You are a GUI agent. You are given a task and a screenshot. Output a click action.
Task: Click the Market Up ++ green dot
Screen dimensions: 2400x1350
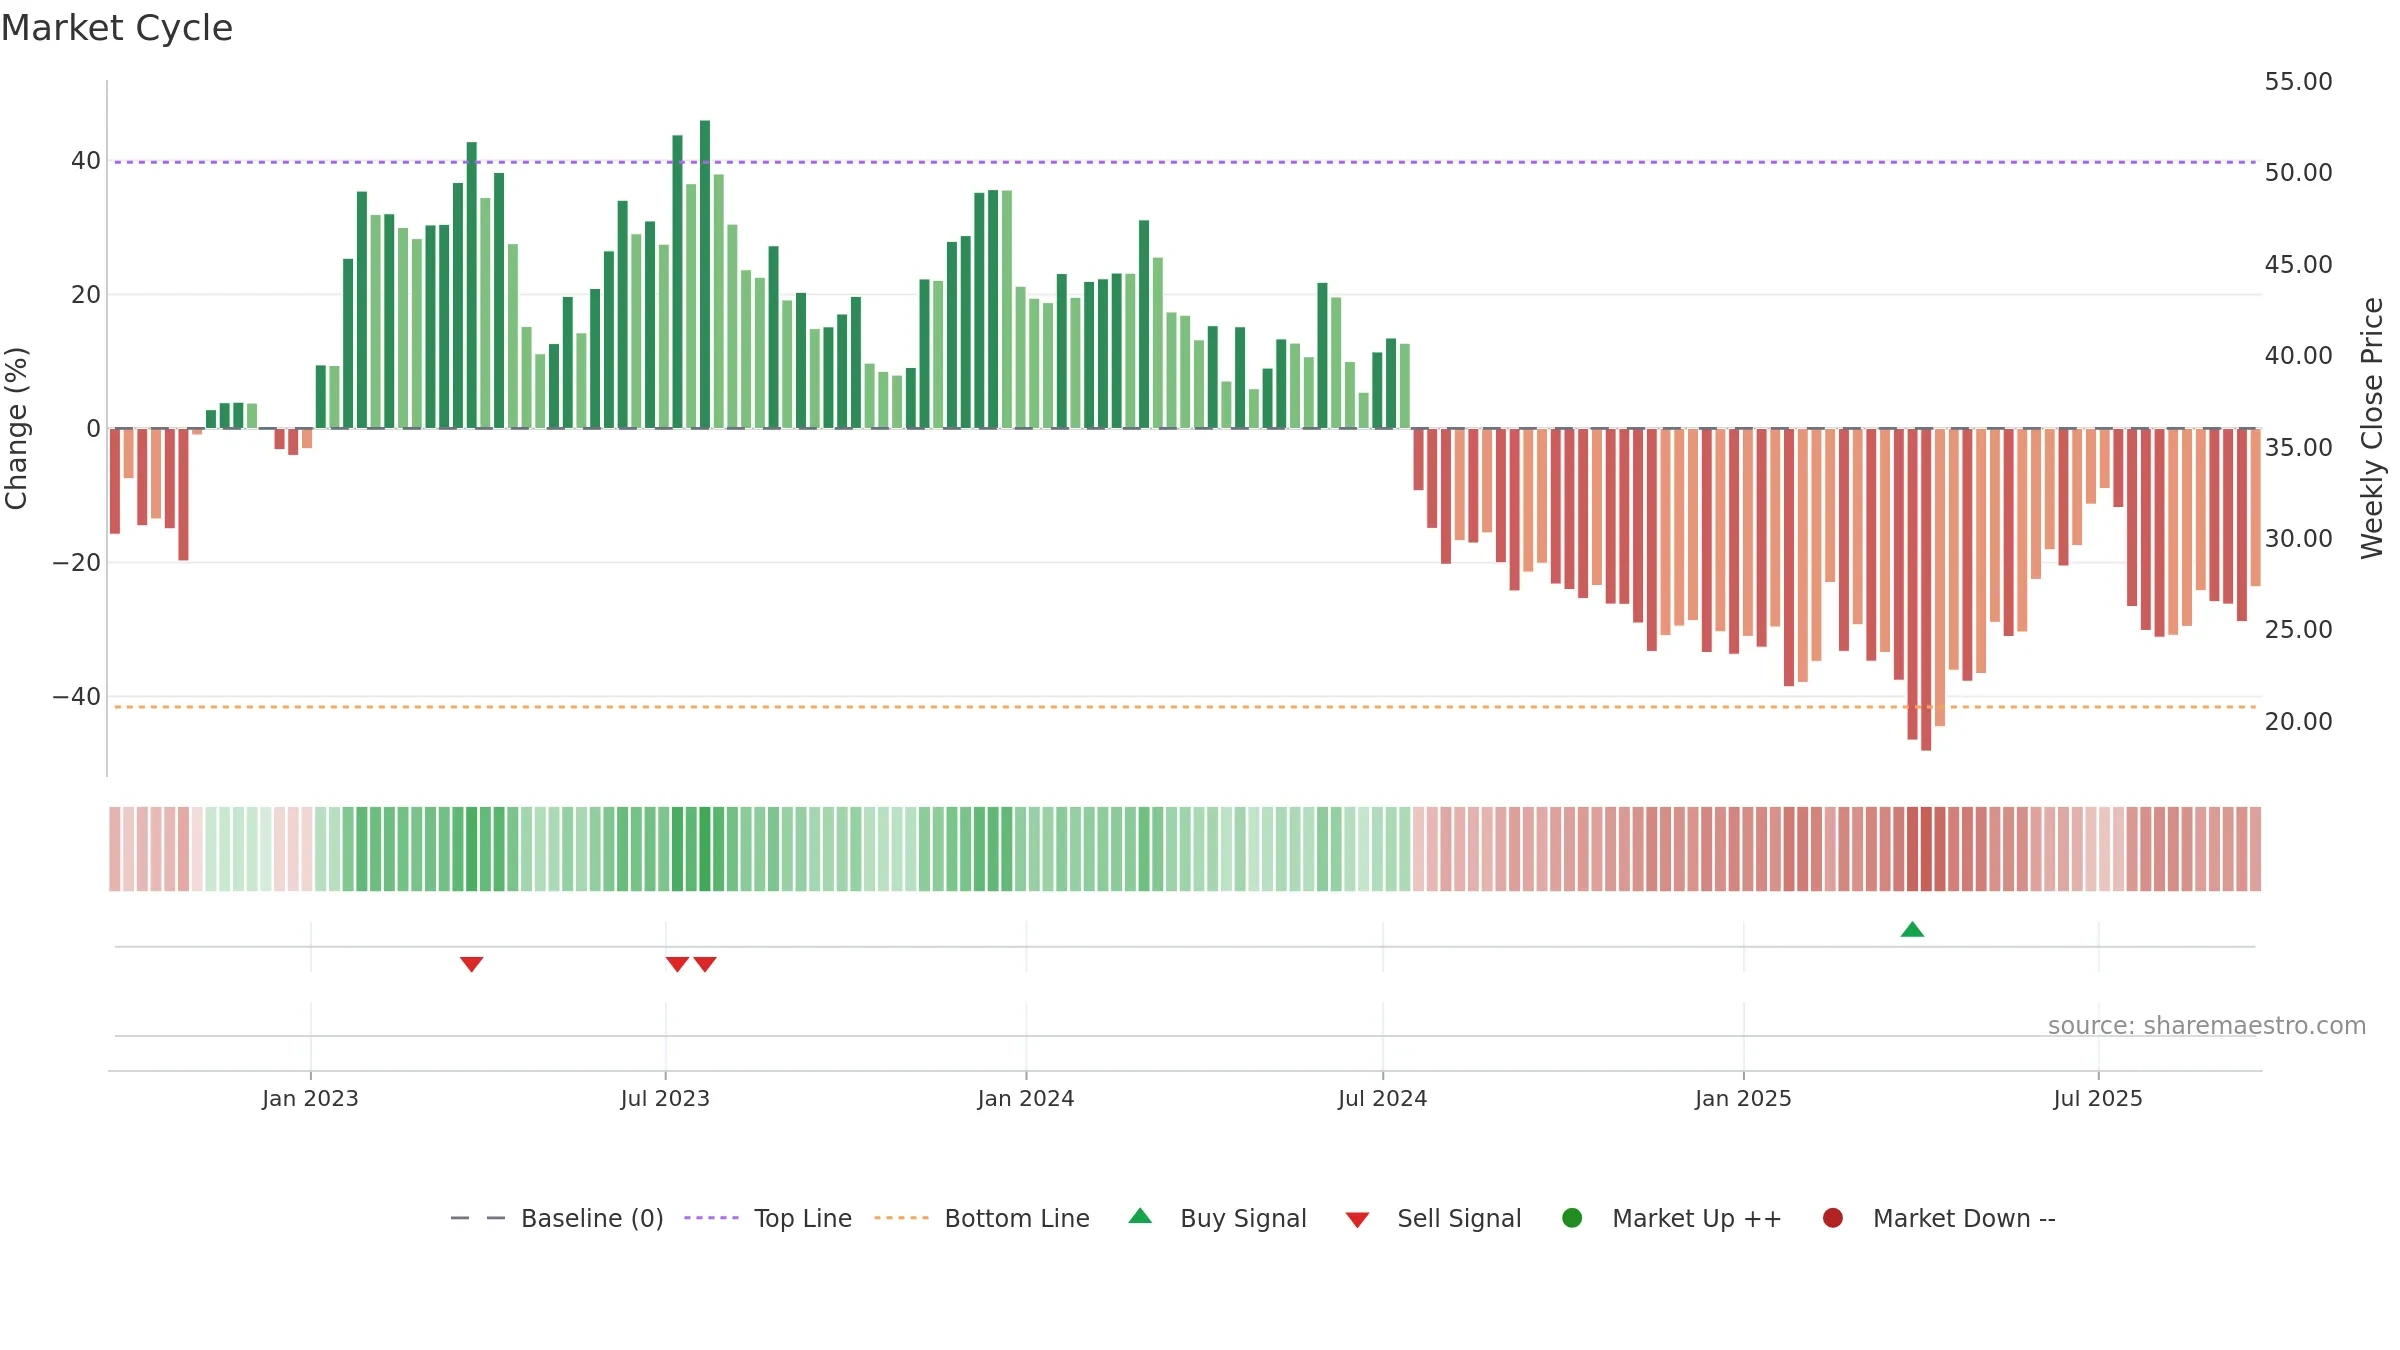coord(1572,1218)
